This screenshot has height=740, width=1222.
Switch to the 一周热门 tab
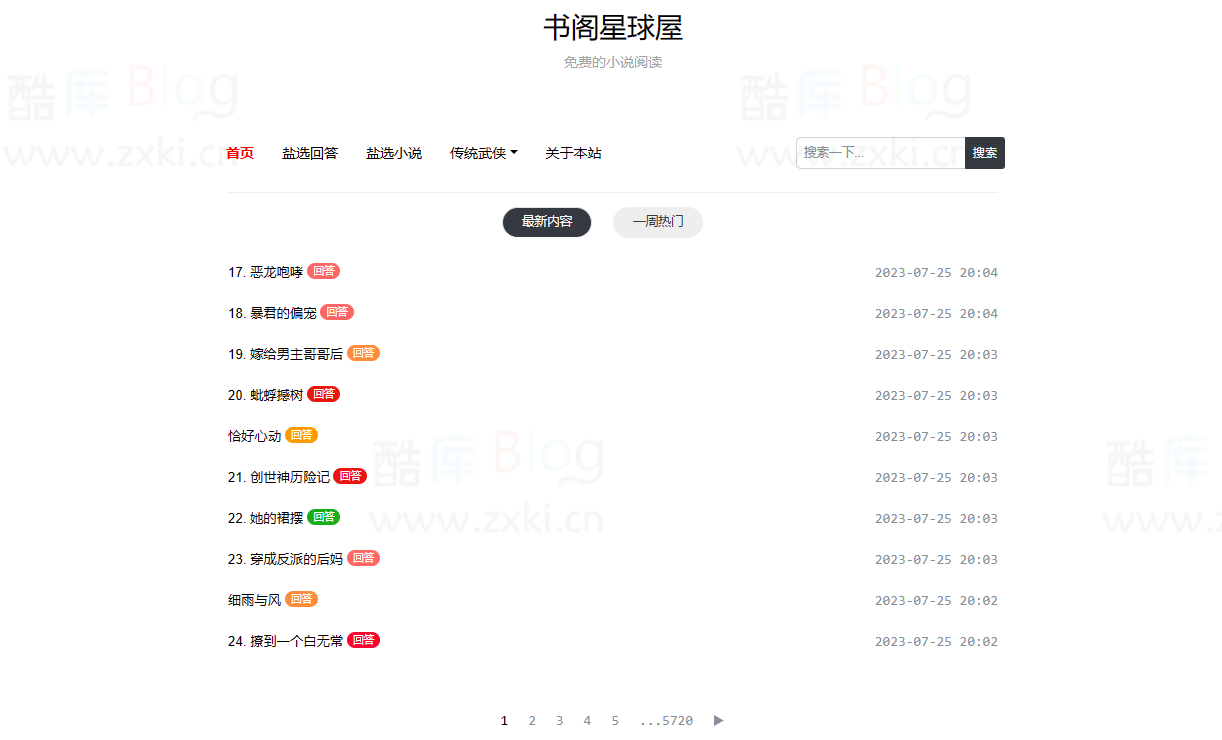tap(657, 222)
